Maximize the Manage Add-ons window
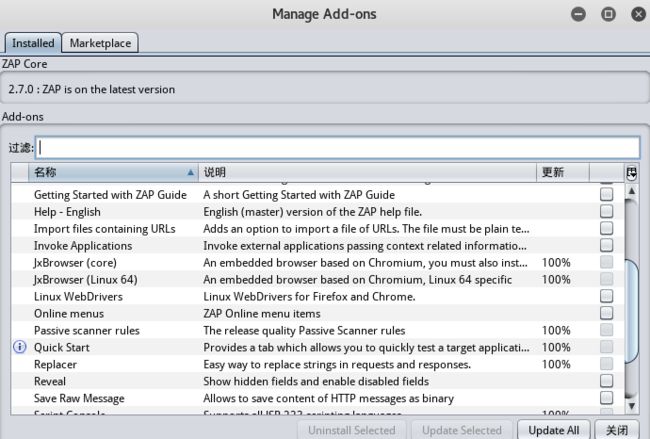650x439 pixels. click(x=608, y=14)
